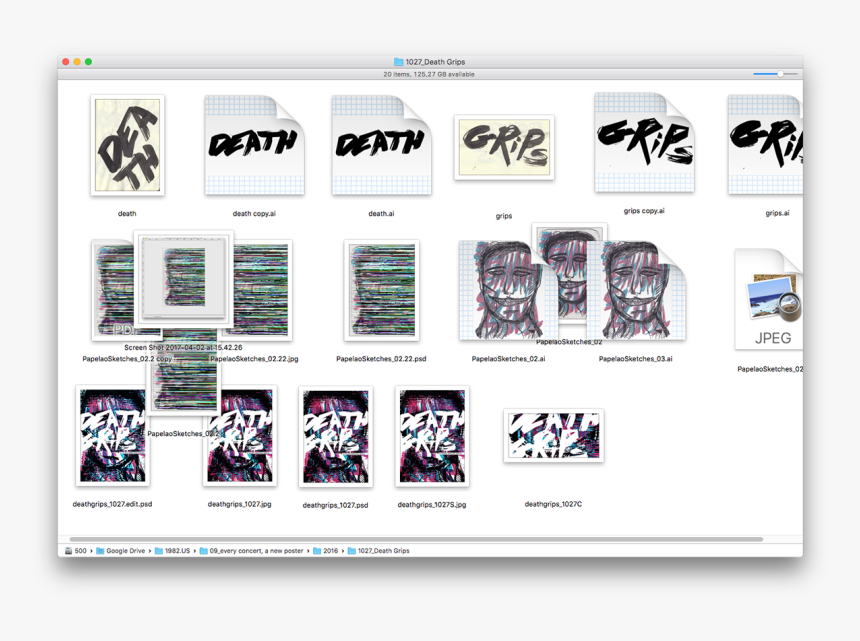Click the '20 items, 125,27 GB available' status text
This screenshot has width=860, height=641.
pos(429,74)
